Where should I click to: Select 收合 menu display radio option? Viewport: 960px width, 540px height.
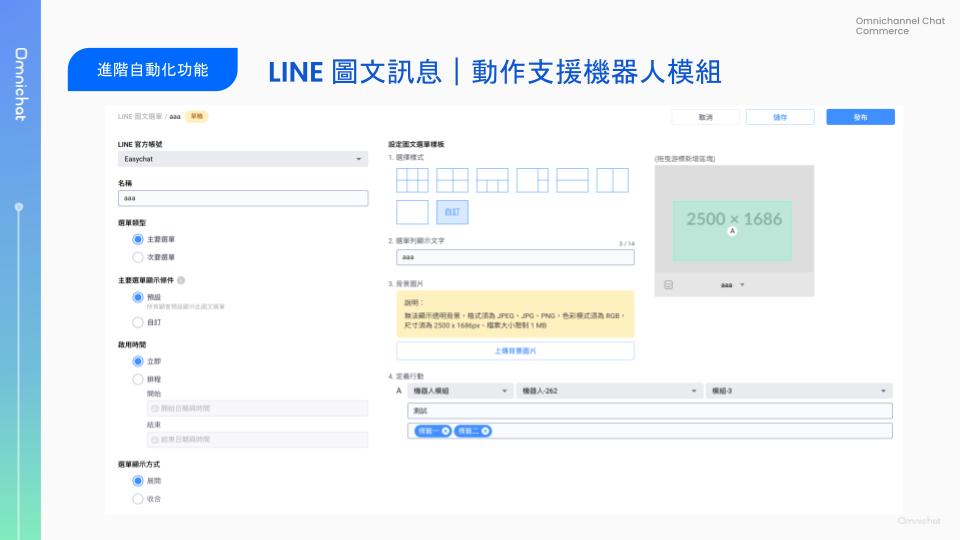(138, 498)
